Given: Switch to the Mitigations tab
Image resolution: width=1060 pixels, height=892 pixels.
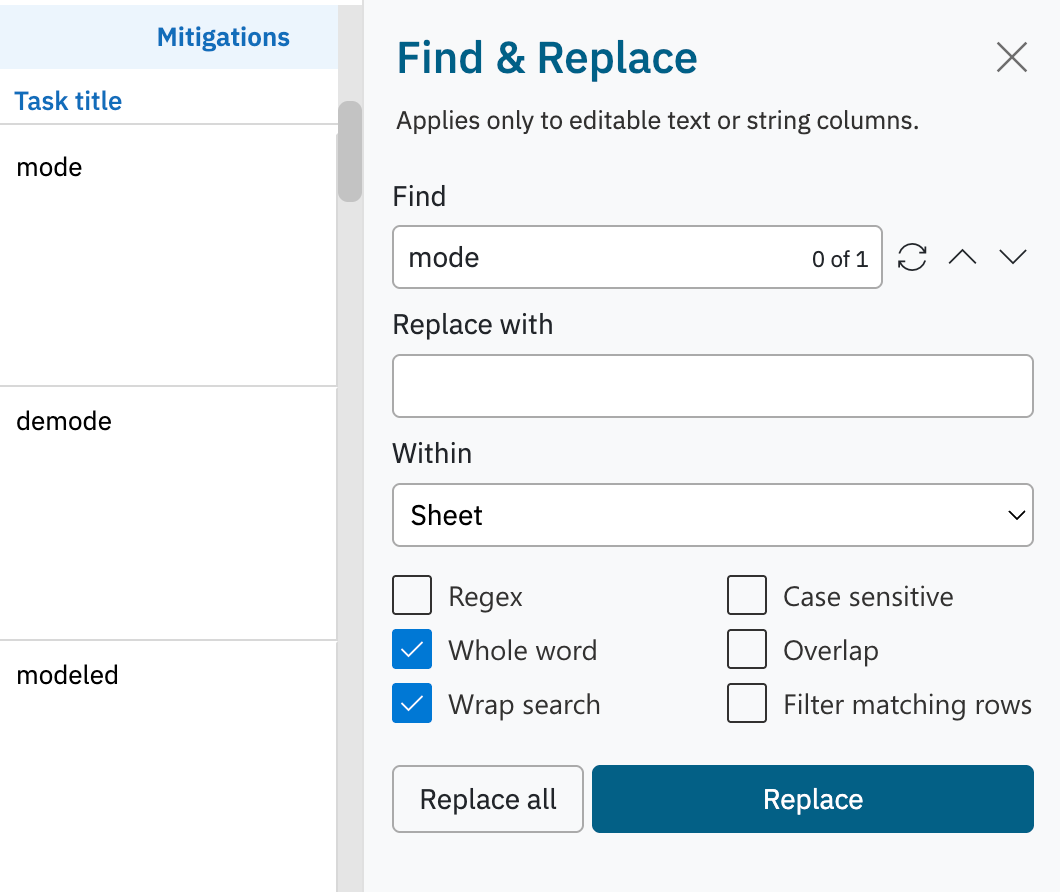Looking at the screenshot, I should pyautogui.click(x=223, y=38).
